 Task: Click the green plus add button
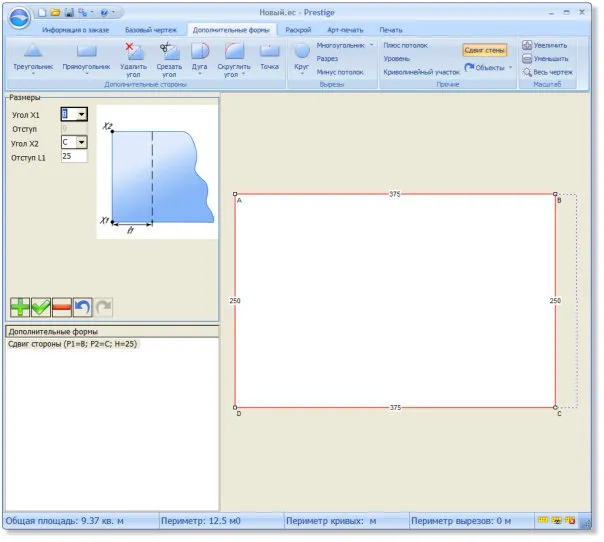pos(20,307)
